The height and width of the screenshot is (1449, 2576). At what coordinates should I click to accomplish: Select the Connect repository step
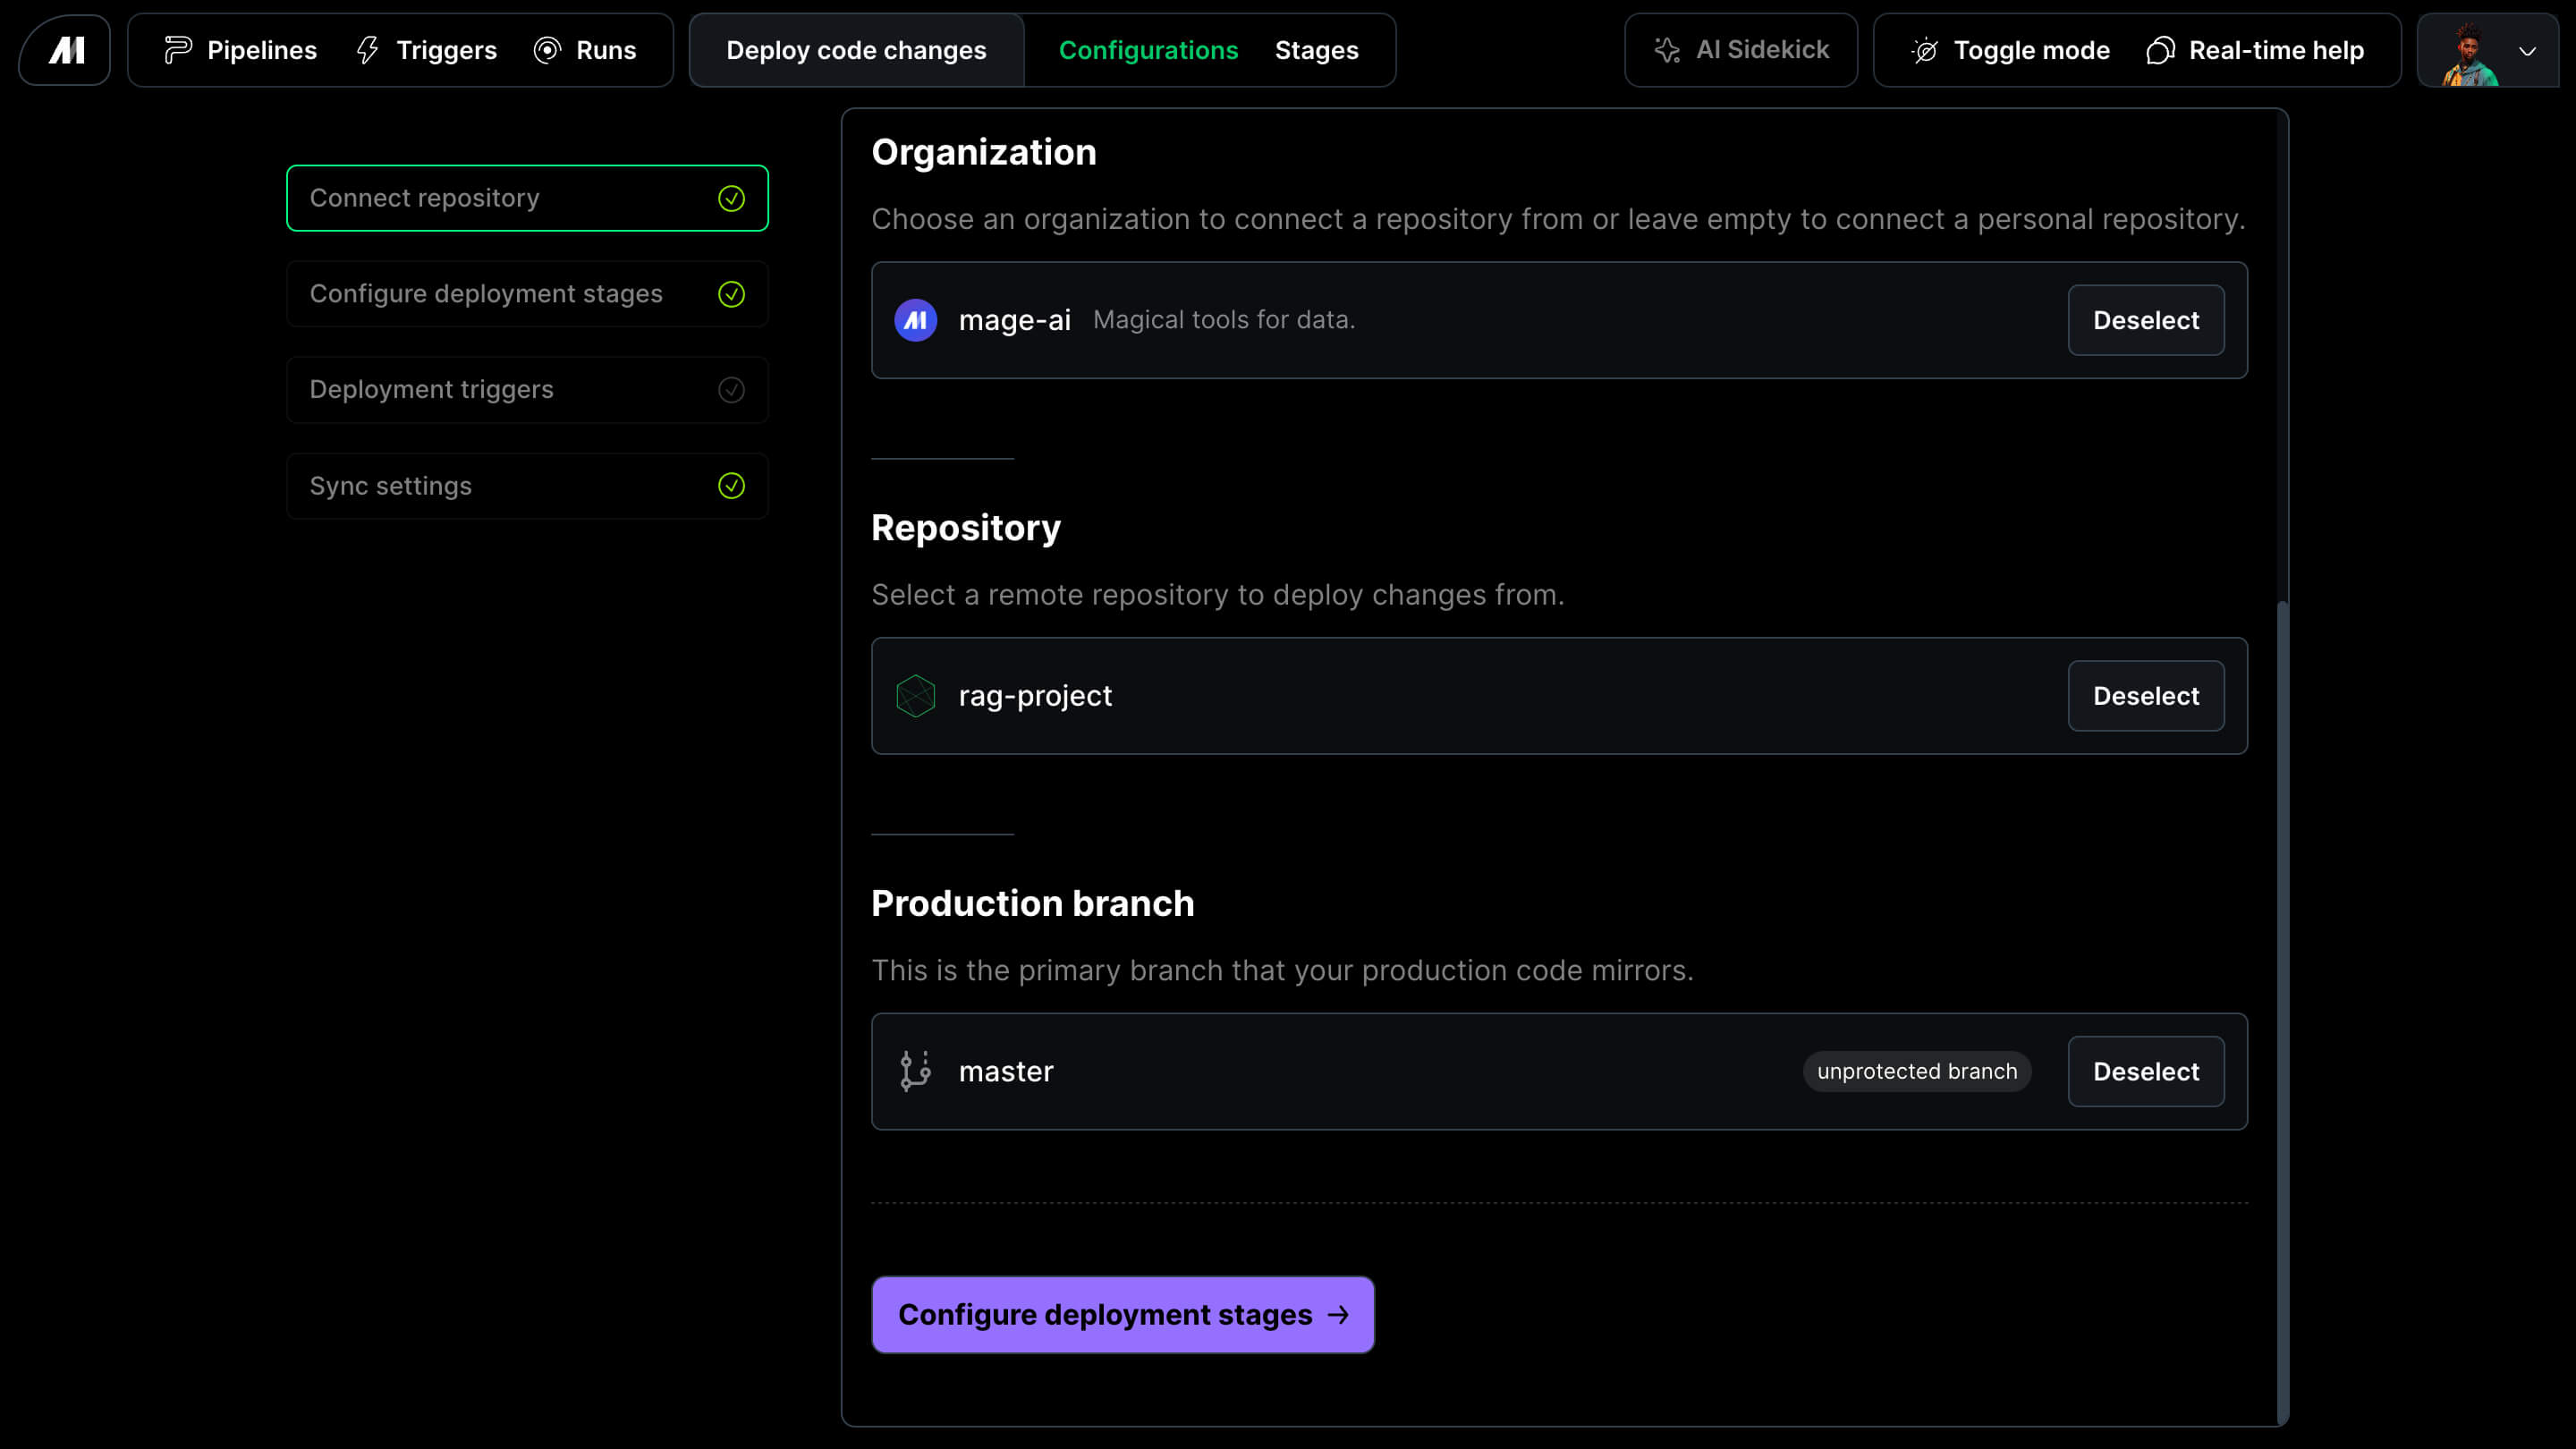coord(527,198)
